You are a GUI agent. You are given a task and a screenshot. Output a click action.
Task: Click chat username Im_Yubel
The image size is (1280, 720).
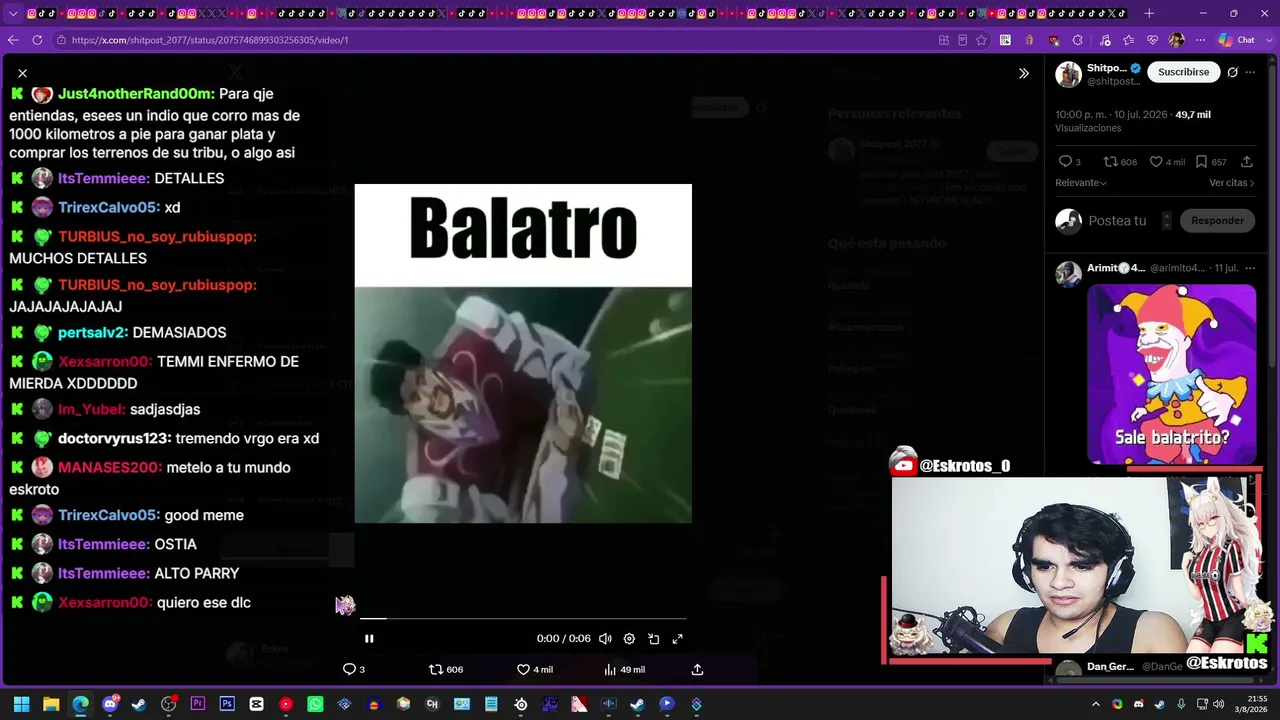click(91, 410)
